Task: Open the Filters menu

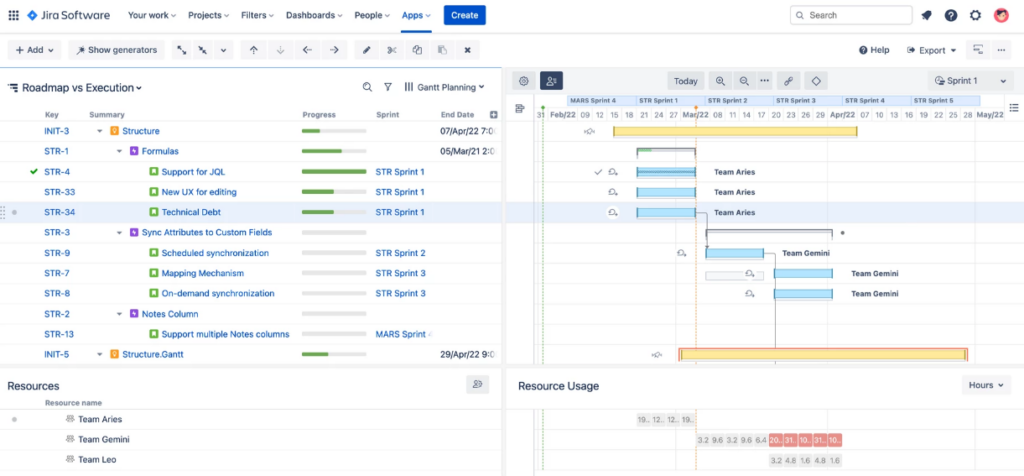Action: click(x=257, y=15)
